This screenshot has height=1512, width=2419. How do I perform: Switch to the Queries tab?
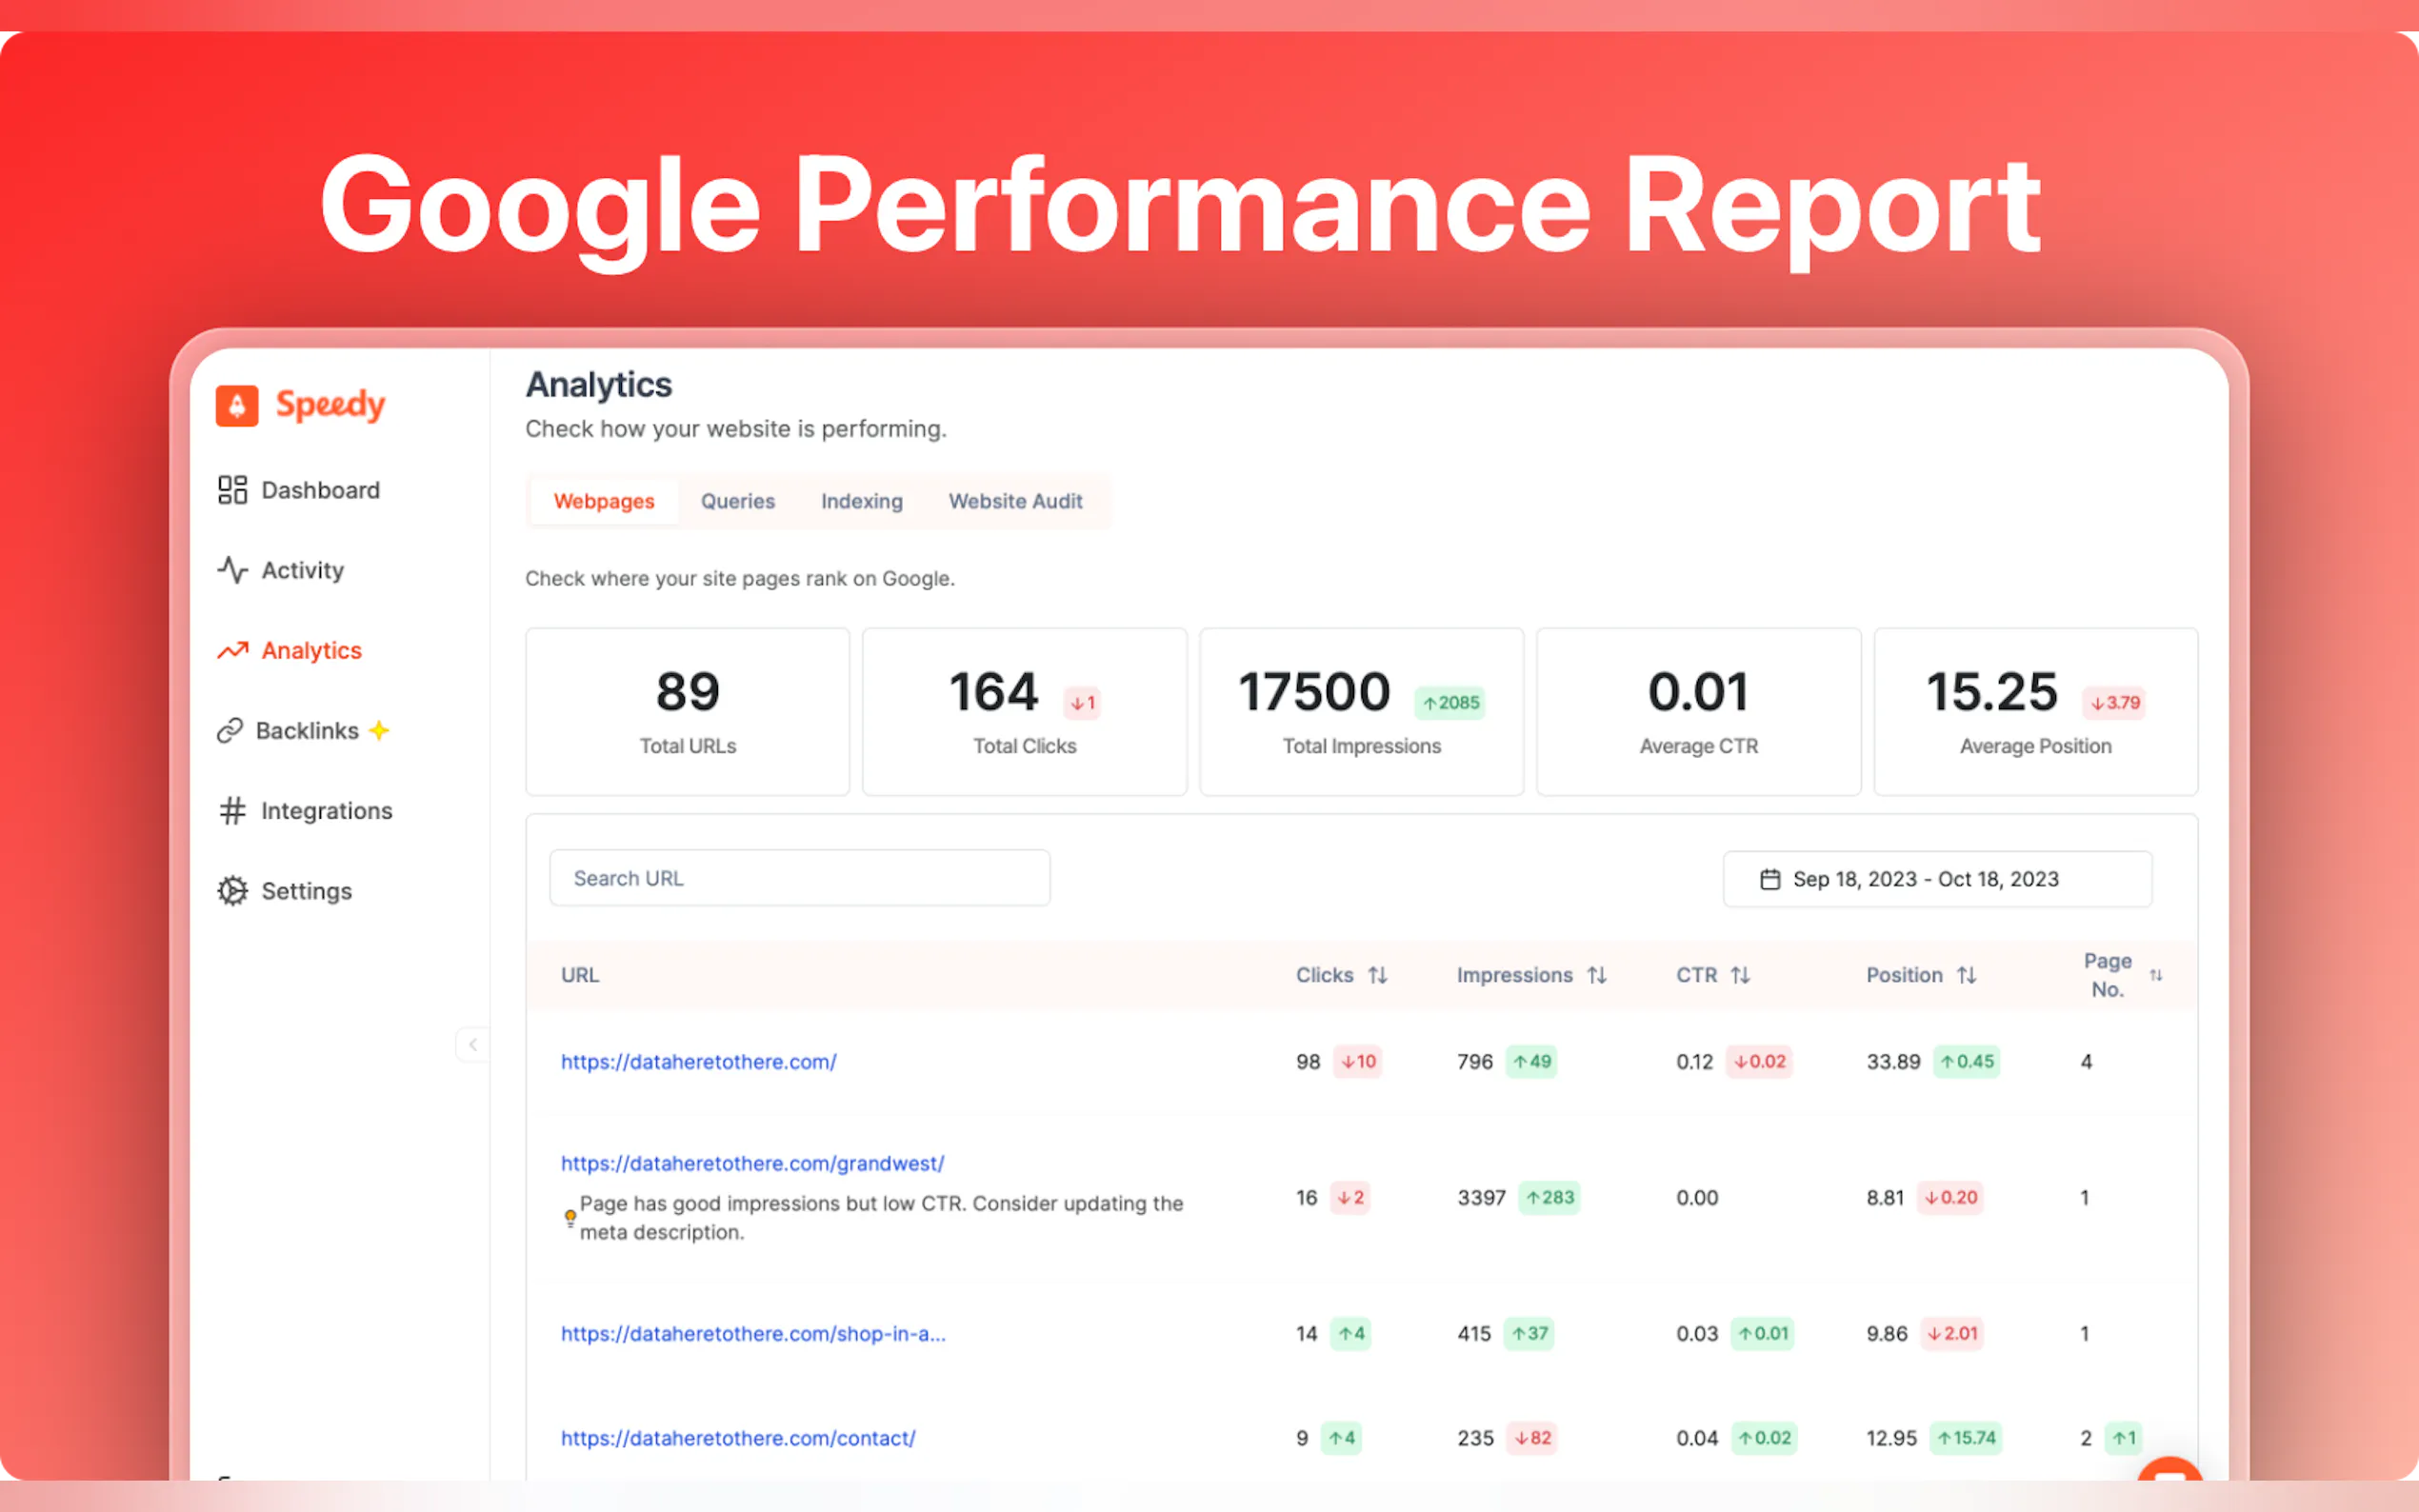[x=737, y=501]
